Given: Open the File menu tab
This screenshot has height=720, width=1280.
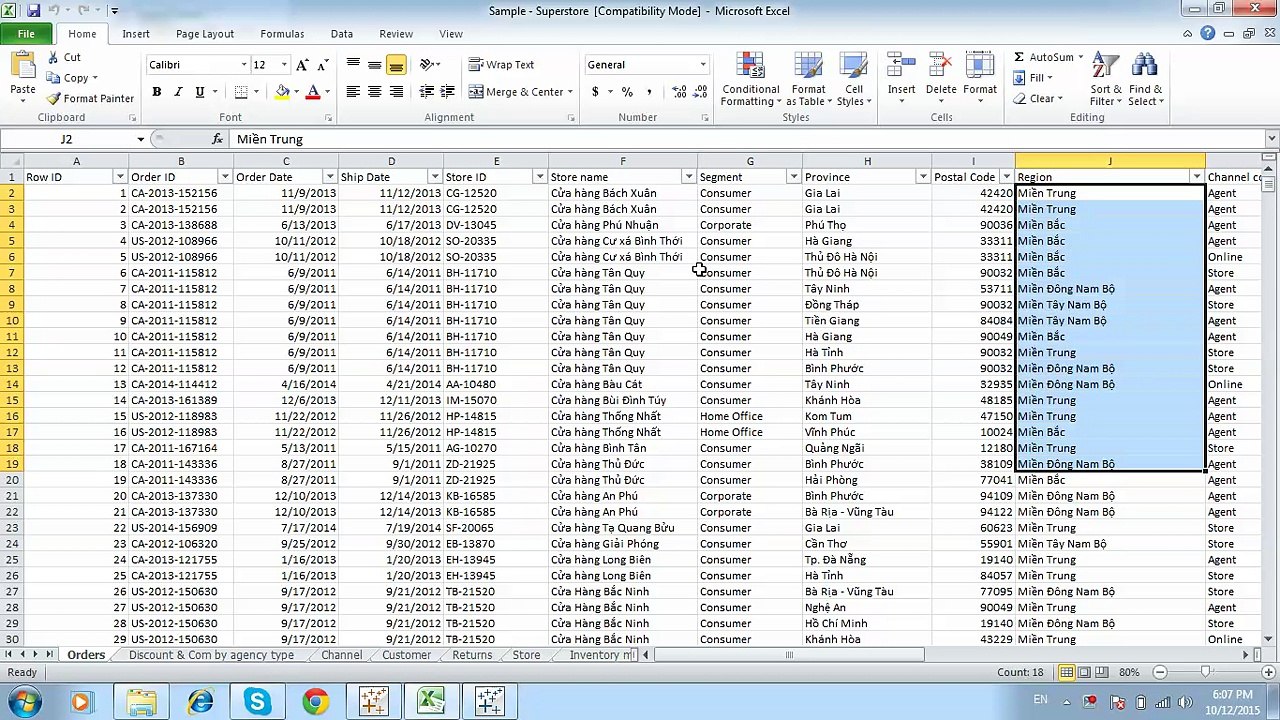Looking at the screenshot, I should [x=26, y=34].
